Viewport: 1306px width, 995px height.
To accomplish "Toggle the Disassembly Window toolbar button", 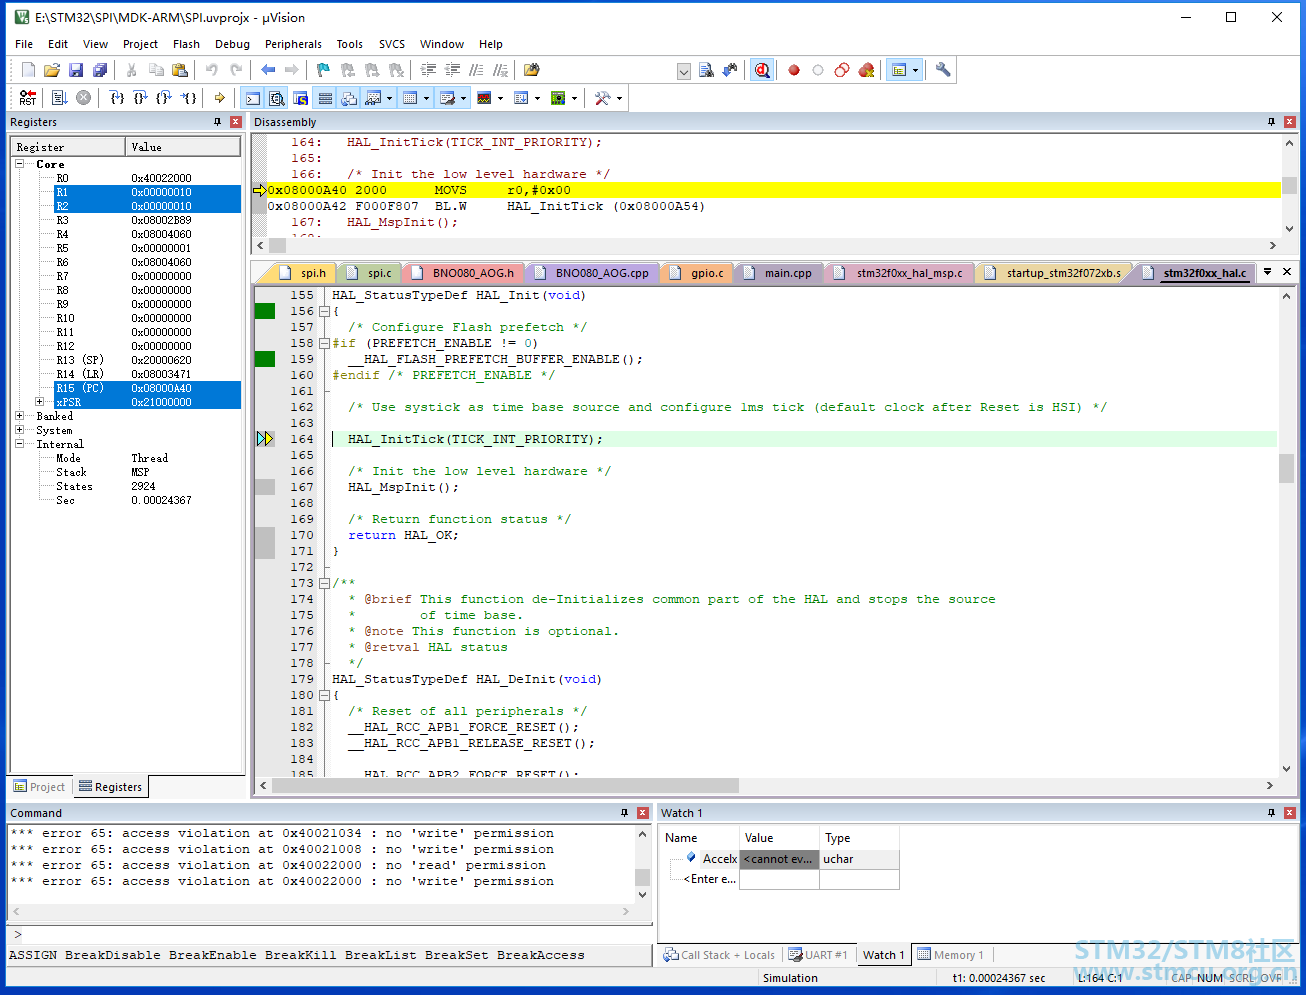I will [277, 98].
